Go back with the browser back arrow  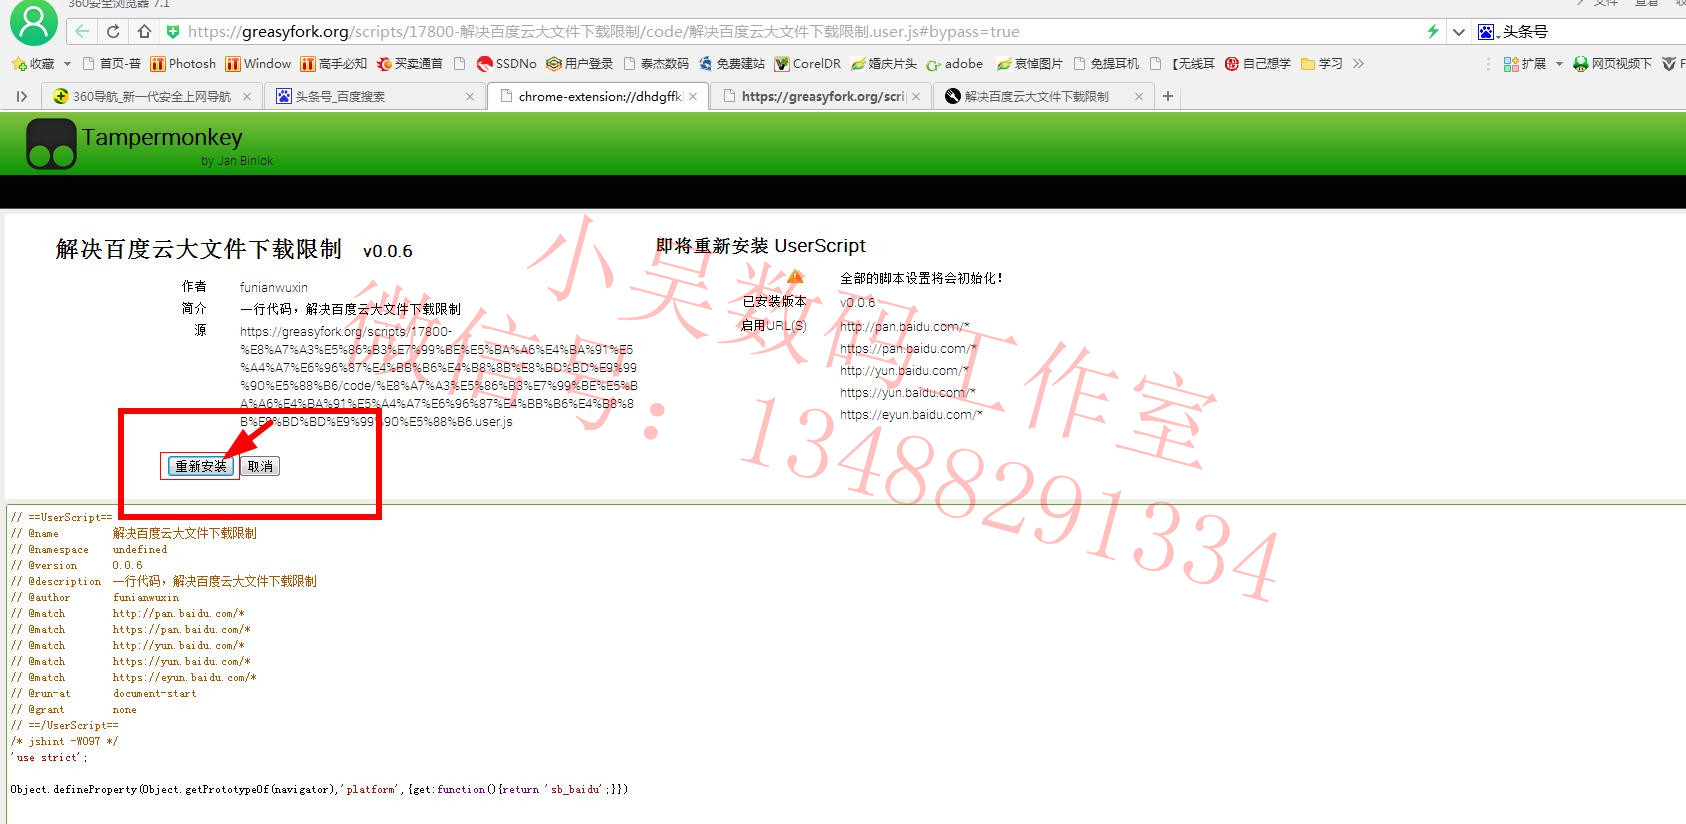click(82, 32)
